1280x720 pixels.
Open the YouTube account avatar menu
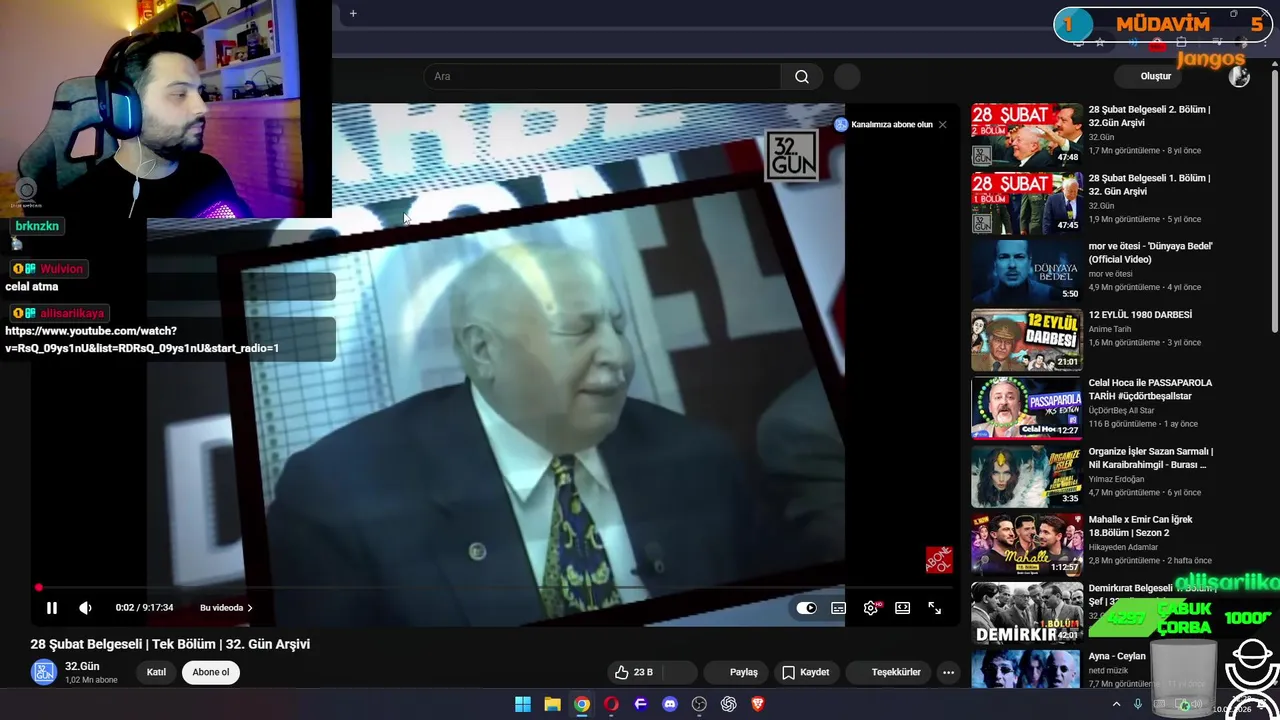tap(1239, 76)
